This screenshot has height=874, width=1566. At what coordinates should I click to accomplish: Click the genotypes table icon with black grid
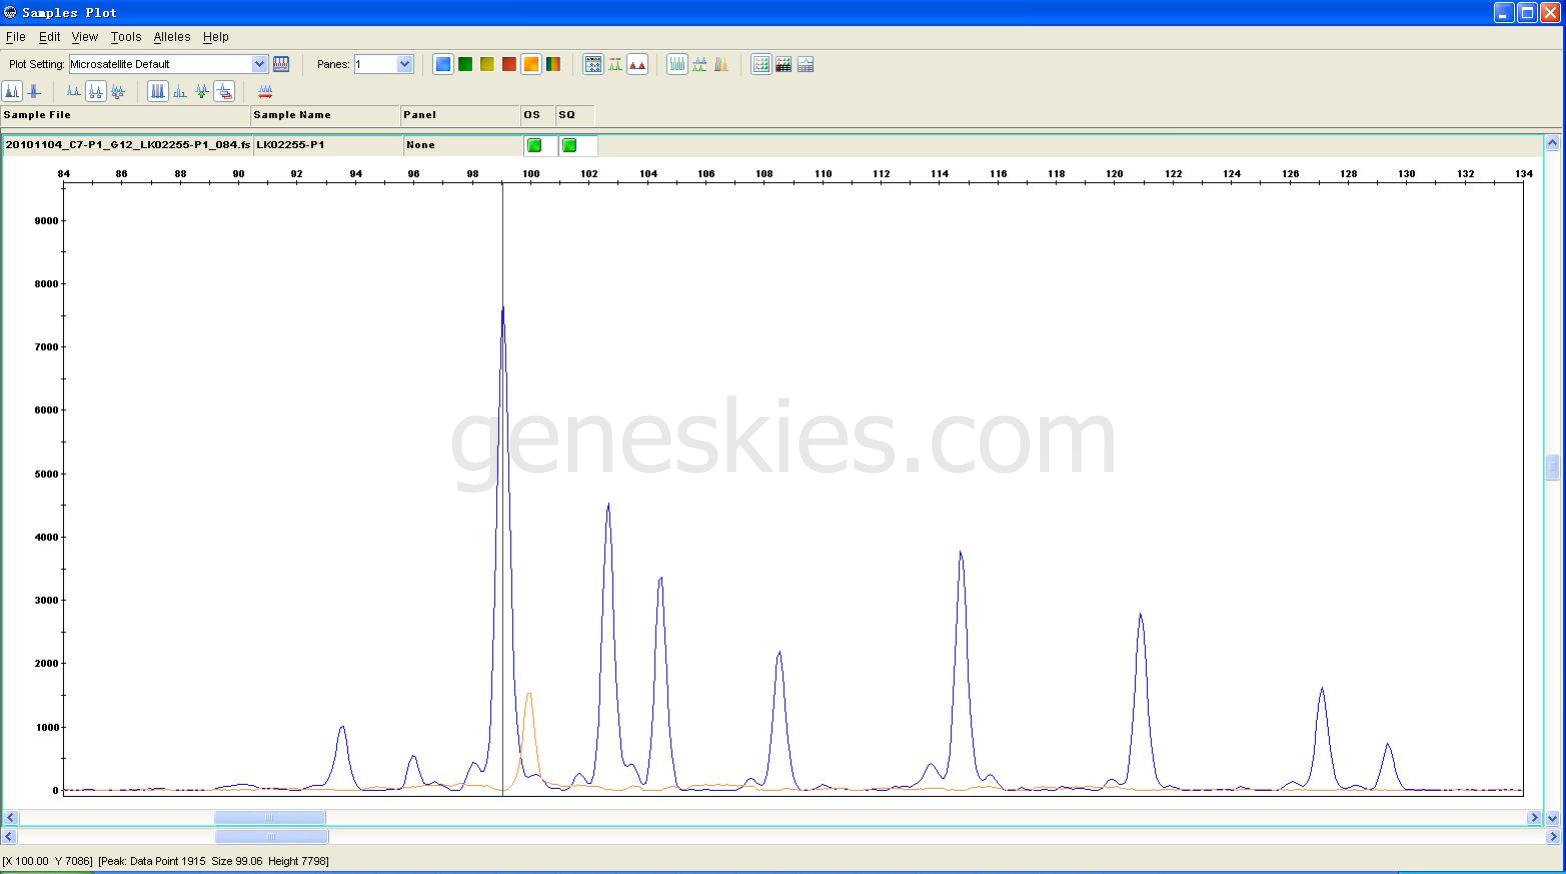pos(783,64)
